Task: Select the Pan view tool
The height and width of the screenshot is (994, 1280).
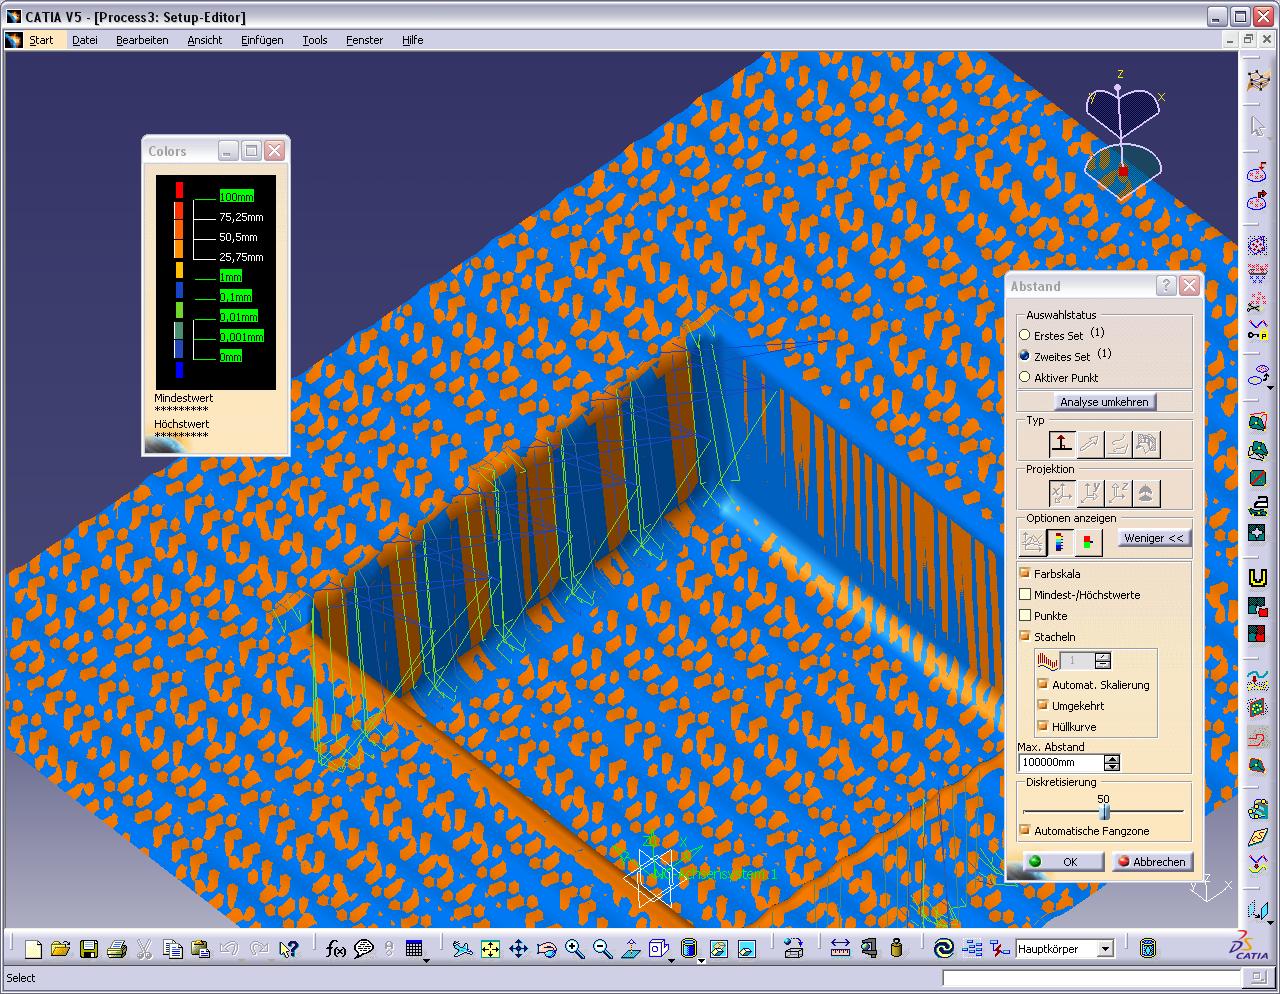Action: 518,949
